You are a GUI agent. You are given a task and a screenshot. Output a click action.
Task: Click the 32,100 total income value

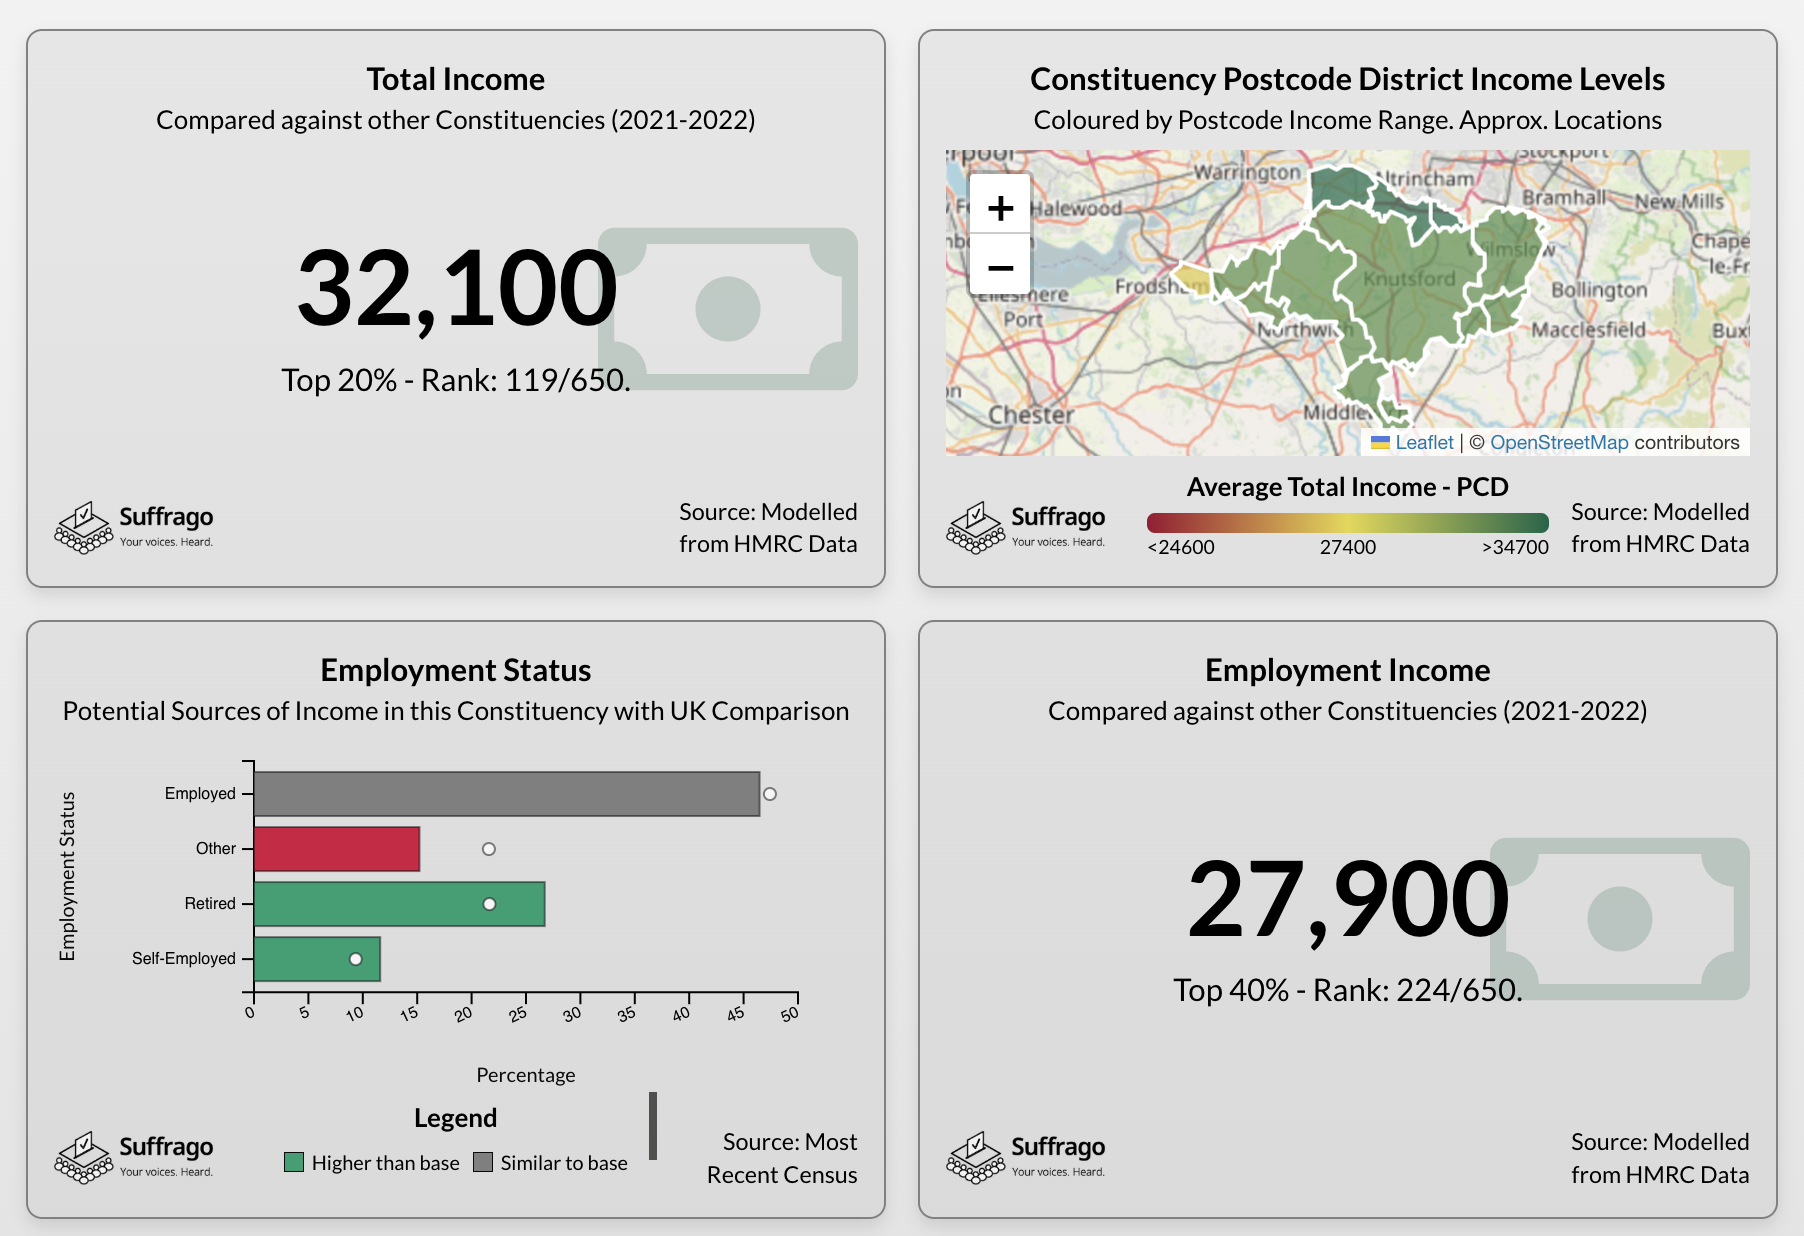pyautogui.click(x=457, y=289)
